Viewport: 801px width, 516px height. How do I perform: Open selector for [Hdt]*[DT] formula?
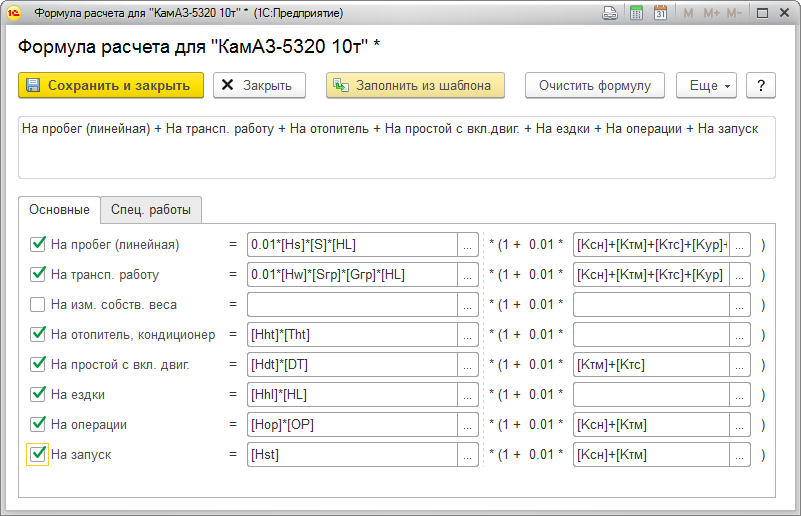[467, 364]
